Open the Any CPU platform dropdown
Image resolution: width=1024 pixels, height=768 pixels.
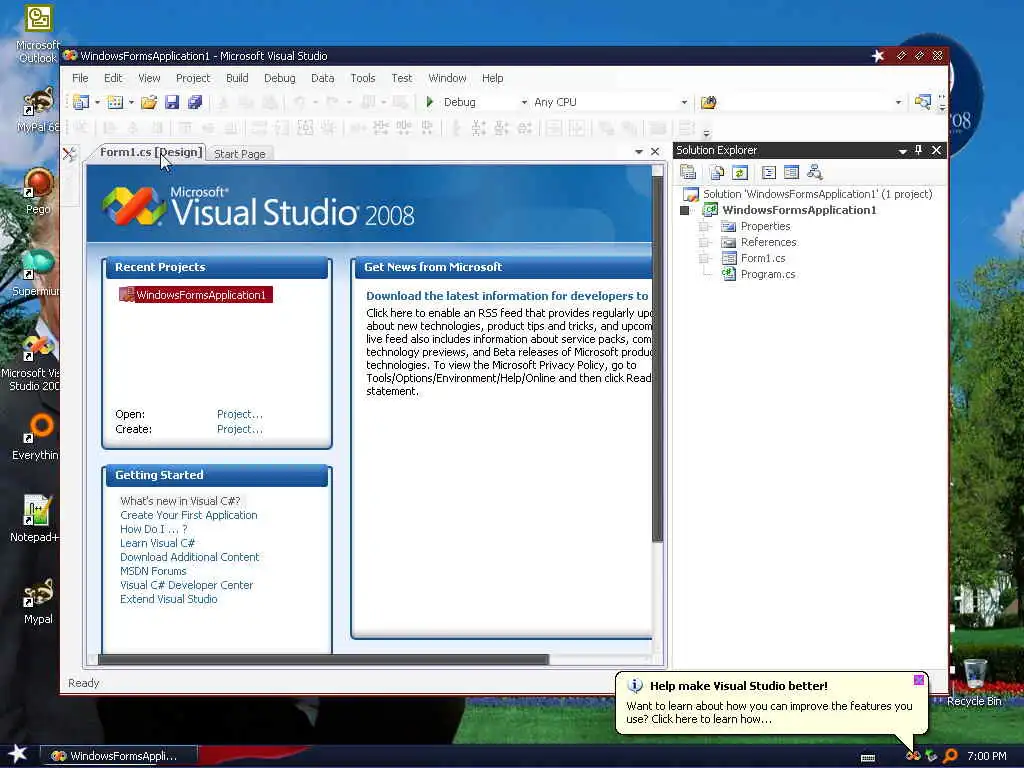(684, 103)
